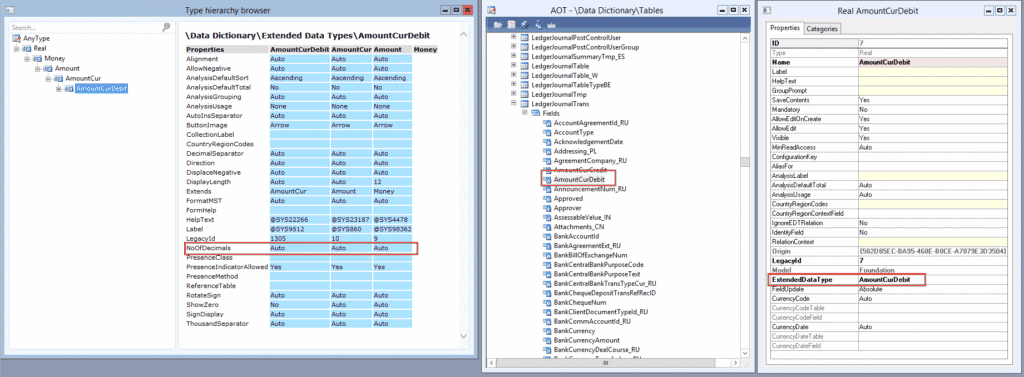Viewport: 1024px width, 377px height.
Task: Maximize the AOT Tables window
Action: [732, 10]
